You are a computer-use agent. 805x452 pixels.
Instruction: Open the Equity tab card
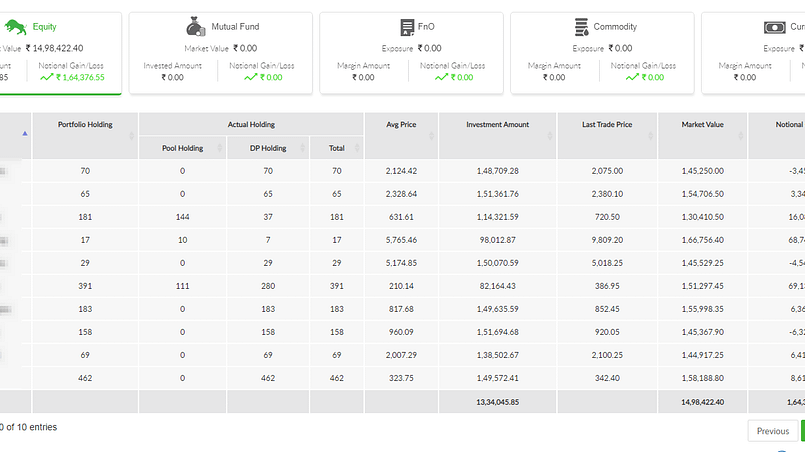(x=59, y=53)
